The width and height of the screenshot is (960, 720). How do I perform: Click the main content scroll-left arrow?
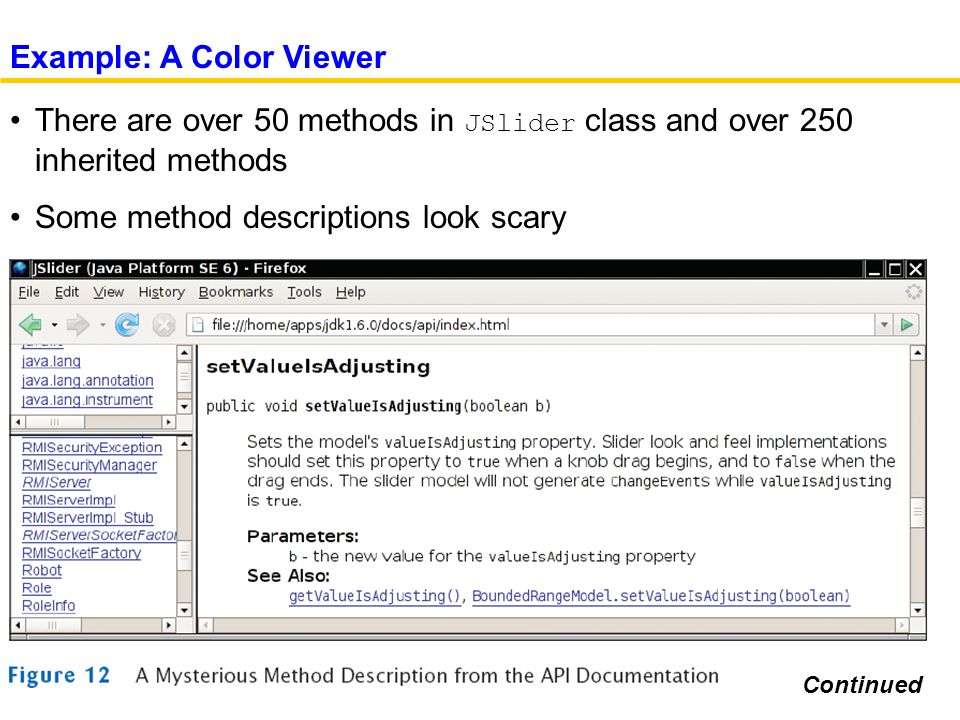(x=206, y=625)
